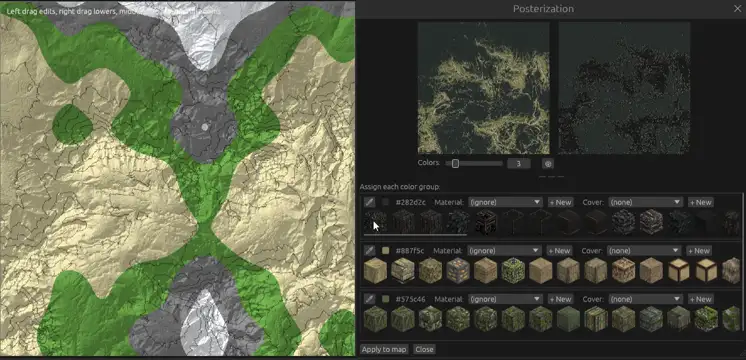
Task: Click the Colors slider handle
Action: pyautogui.click(x=455, y=164)
